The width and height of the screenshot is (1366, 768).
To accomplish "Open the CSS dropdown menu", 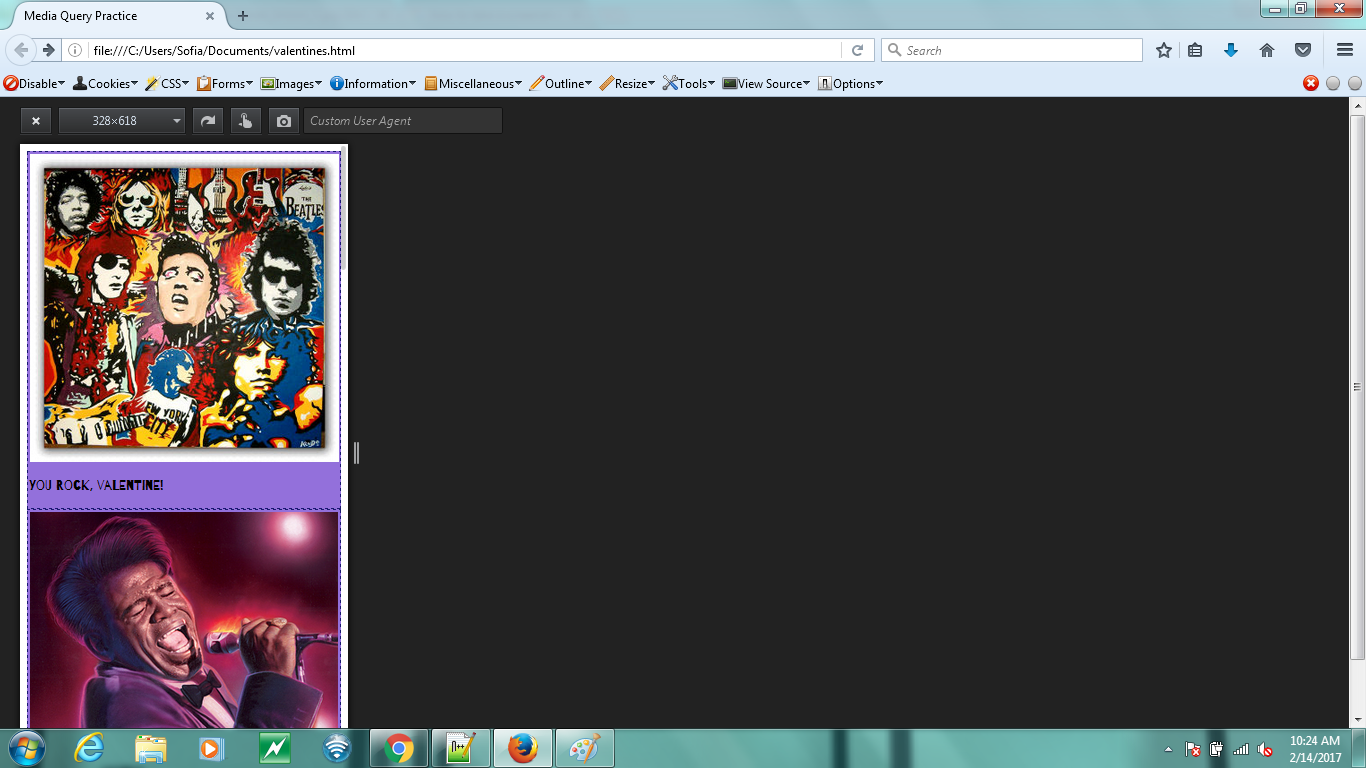I will point(167,84).
